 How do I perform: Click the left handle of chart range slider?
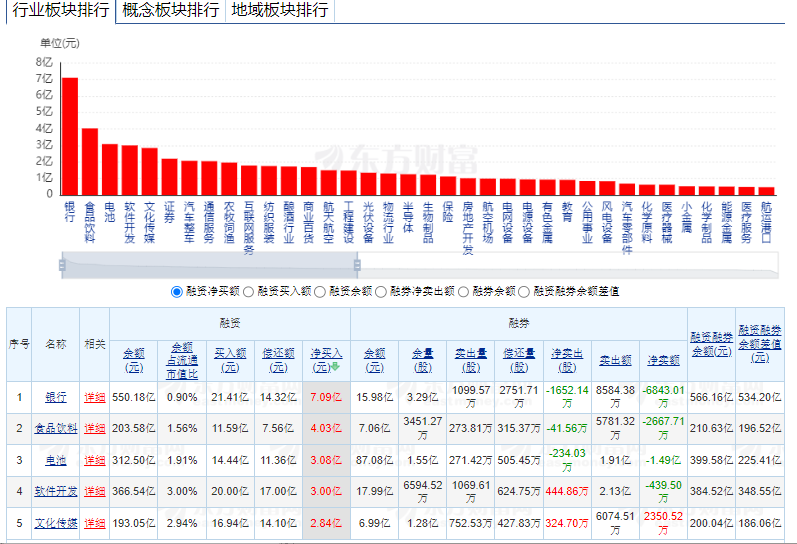pyautogui.click(x=62, y=265)
